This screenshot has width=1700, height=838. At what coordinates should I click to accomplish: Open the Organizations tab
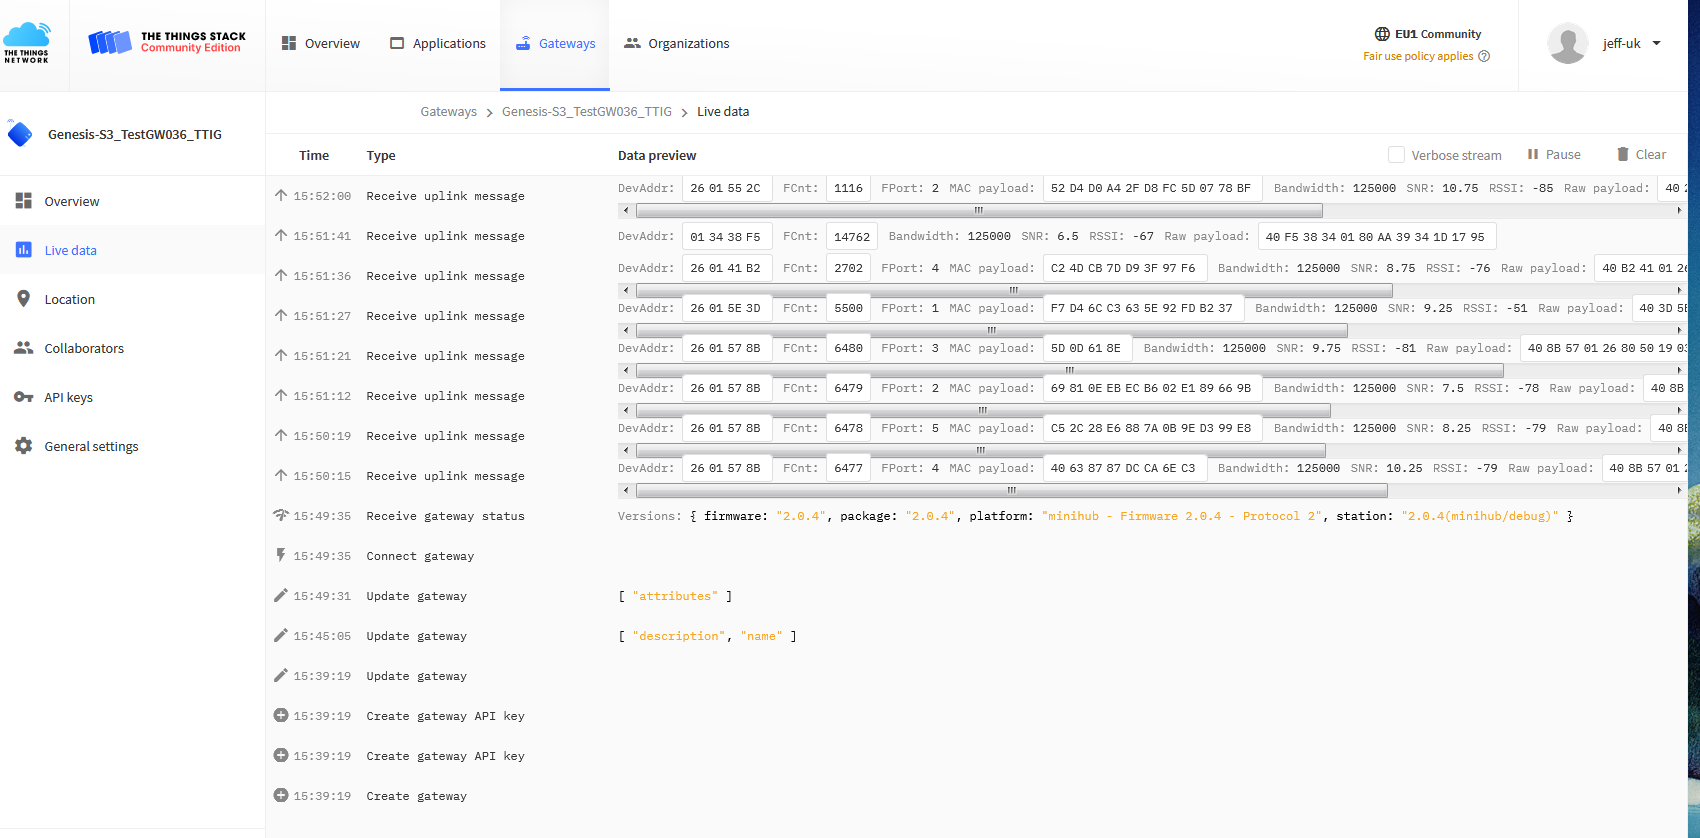[x=676, y=43]
